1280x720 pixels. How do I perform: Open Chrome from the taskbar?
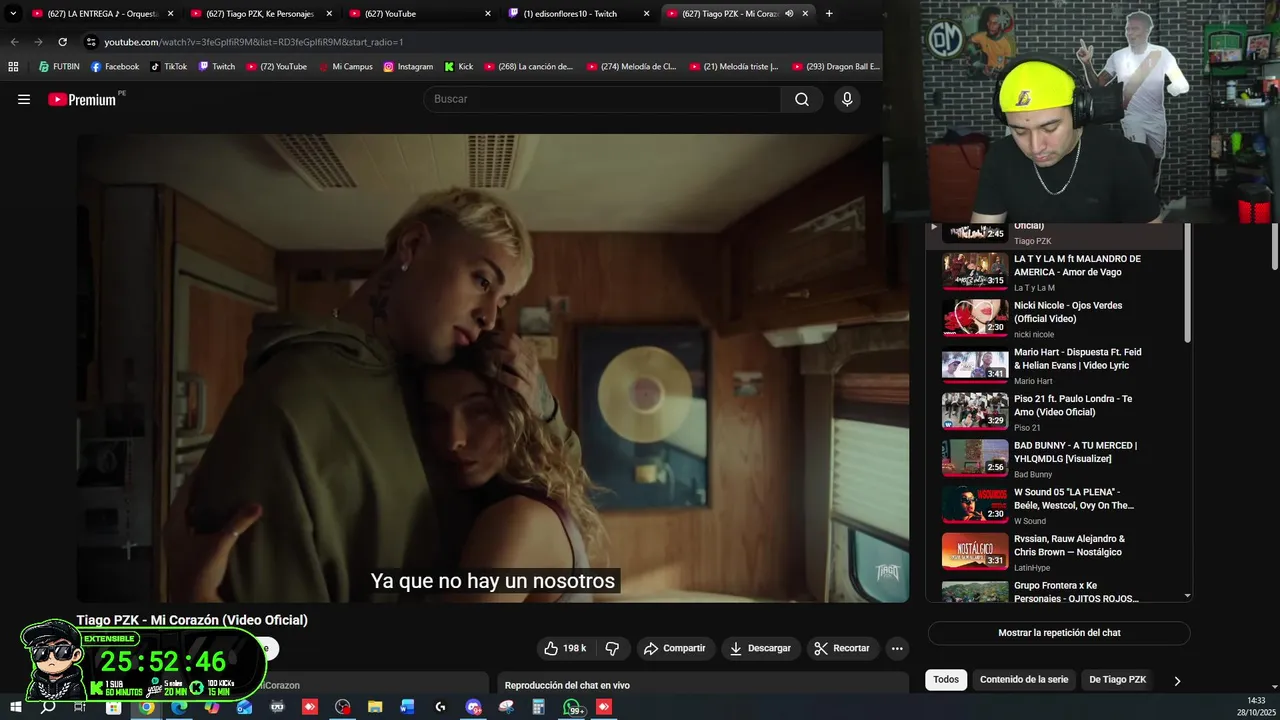point(146,707)
